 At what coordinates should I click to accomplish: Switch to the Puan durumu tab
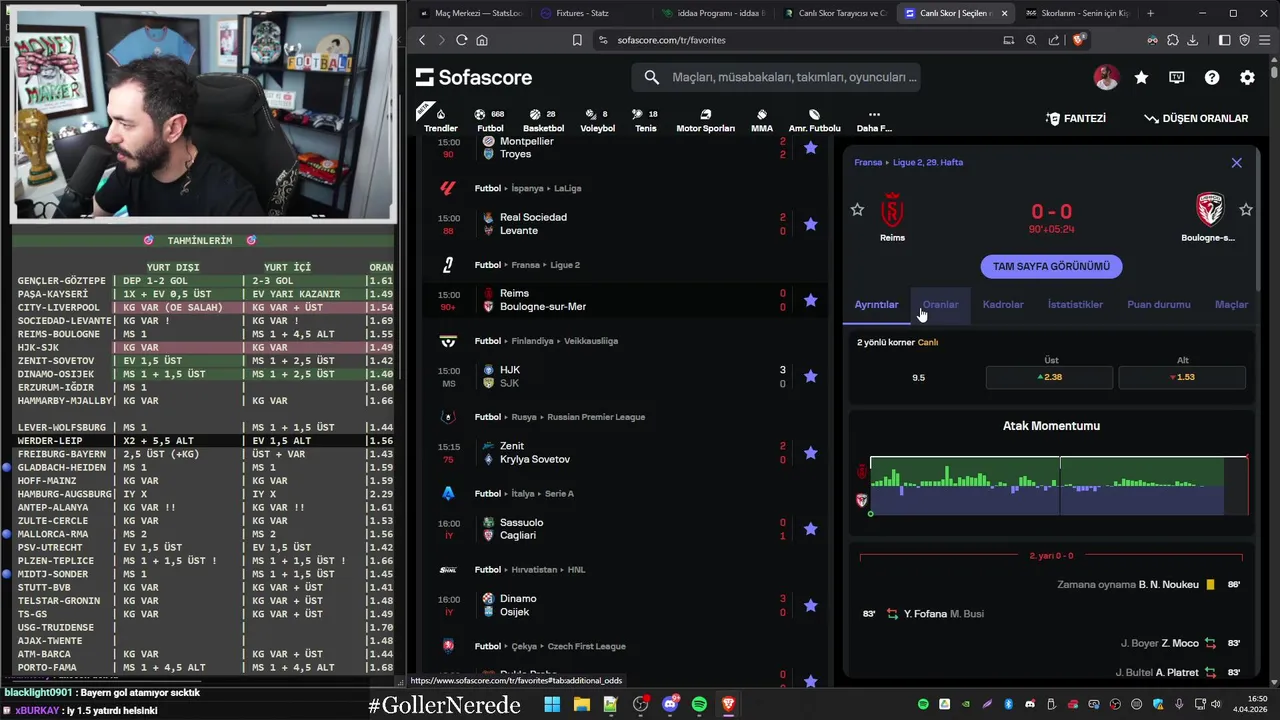tap(1159, 305)
